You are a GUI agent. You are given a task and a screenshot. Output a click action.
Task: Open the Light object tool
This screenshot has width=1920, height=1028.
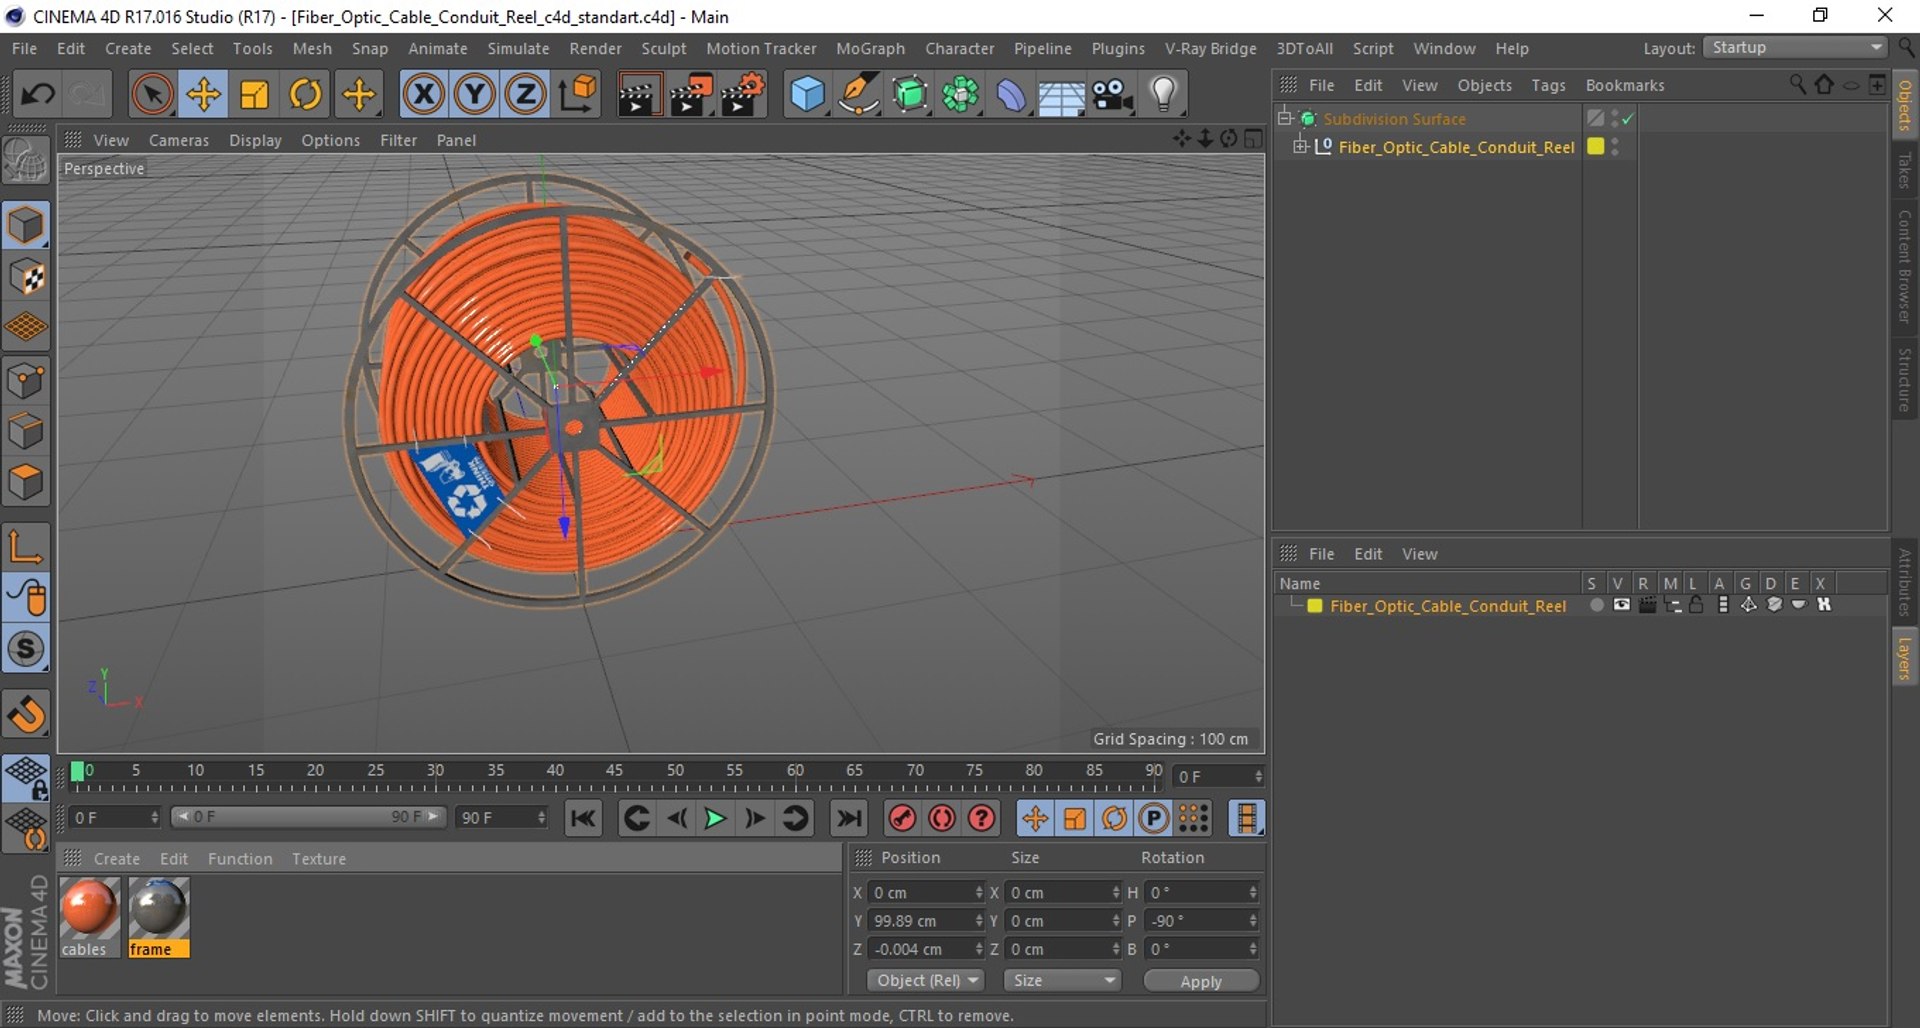coord(1163,95)
